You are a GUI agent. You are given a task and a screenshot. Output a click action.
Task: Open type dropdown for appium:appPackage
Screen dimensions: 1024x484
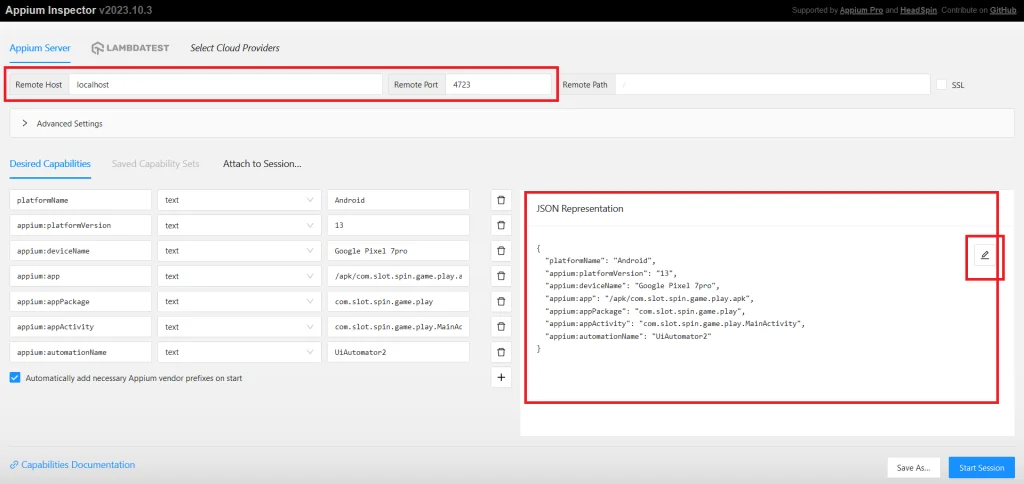239,301
